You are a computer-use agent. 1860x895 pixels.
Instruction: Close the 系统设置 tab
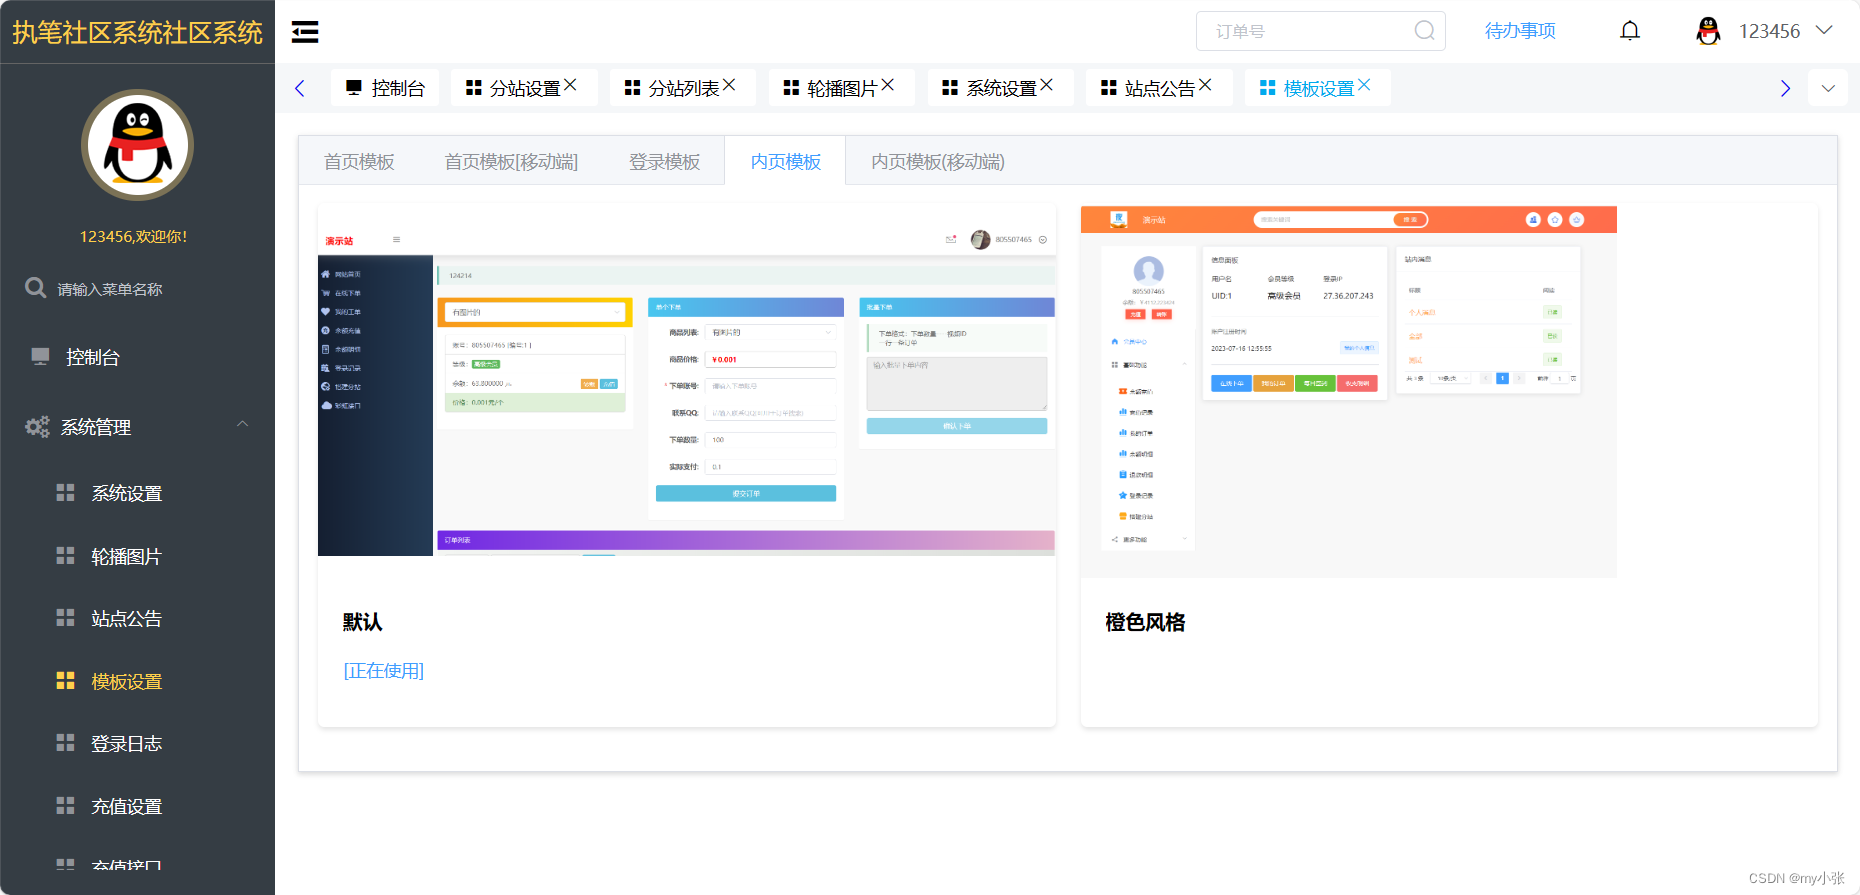1046,85
